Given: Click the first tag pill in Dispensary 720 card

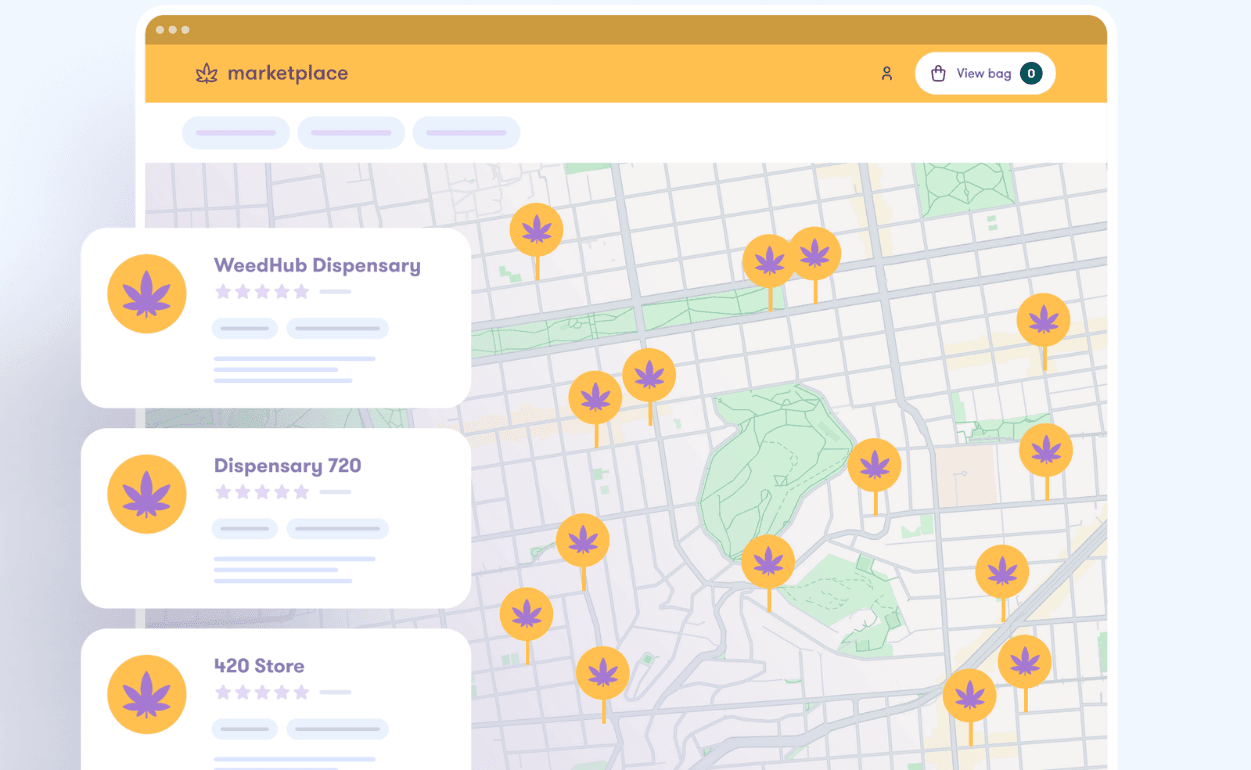Looking at the screenshot, I should click(x=245, y=528).
